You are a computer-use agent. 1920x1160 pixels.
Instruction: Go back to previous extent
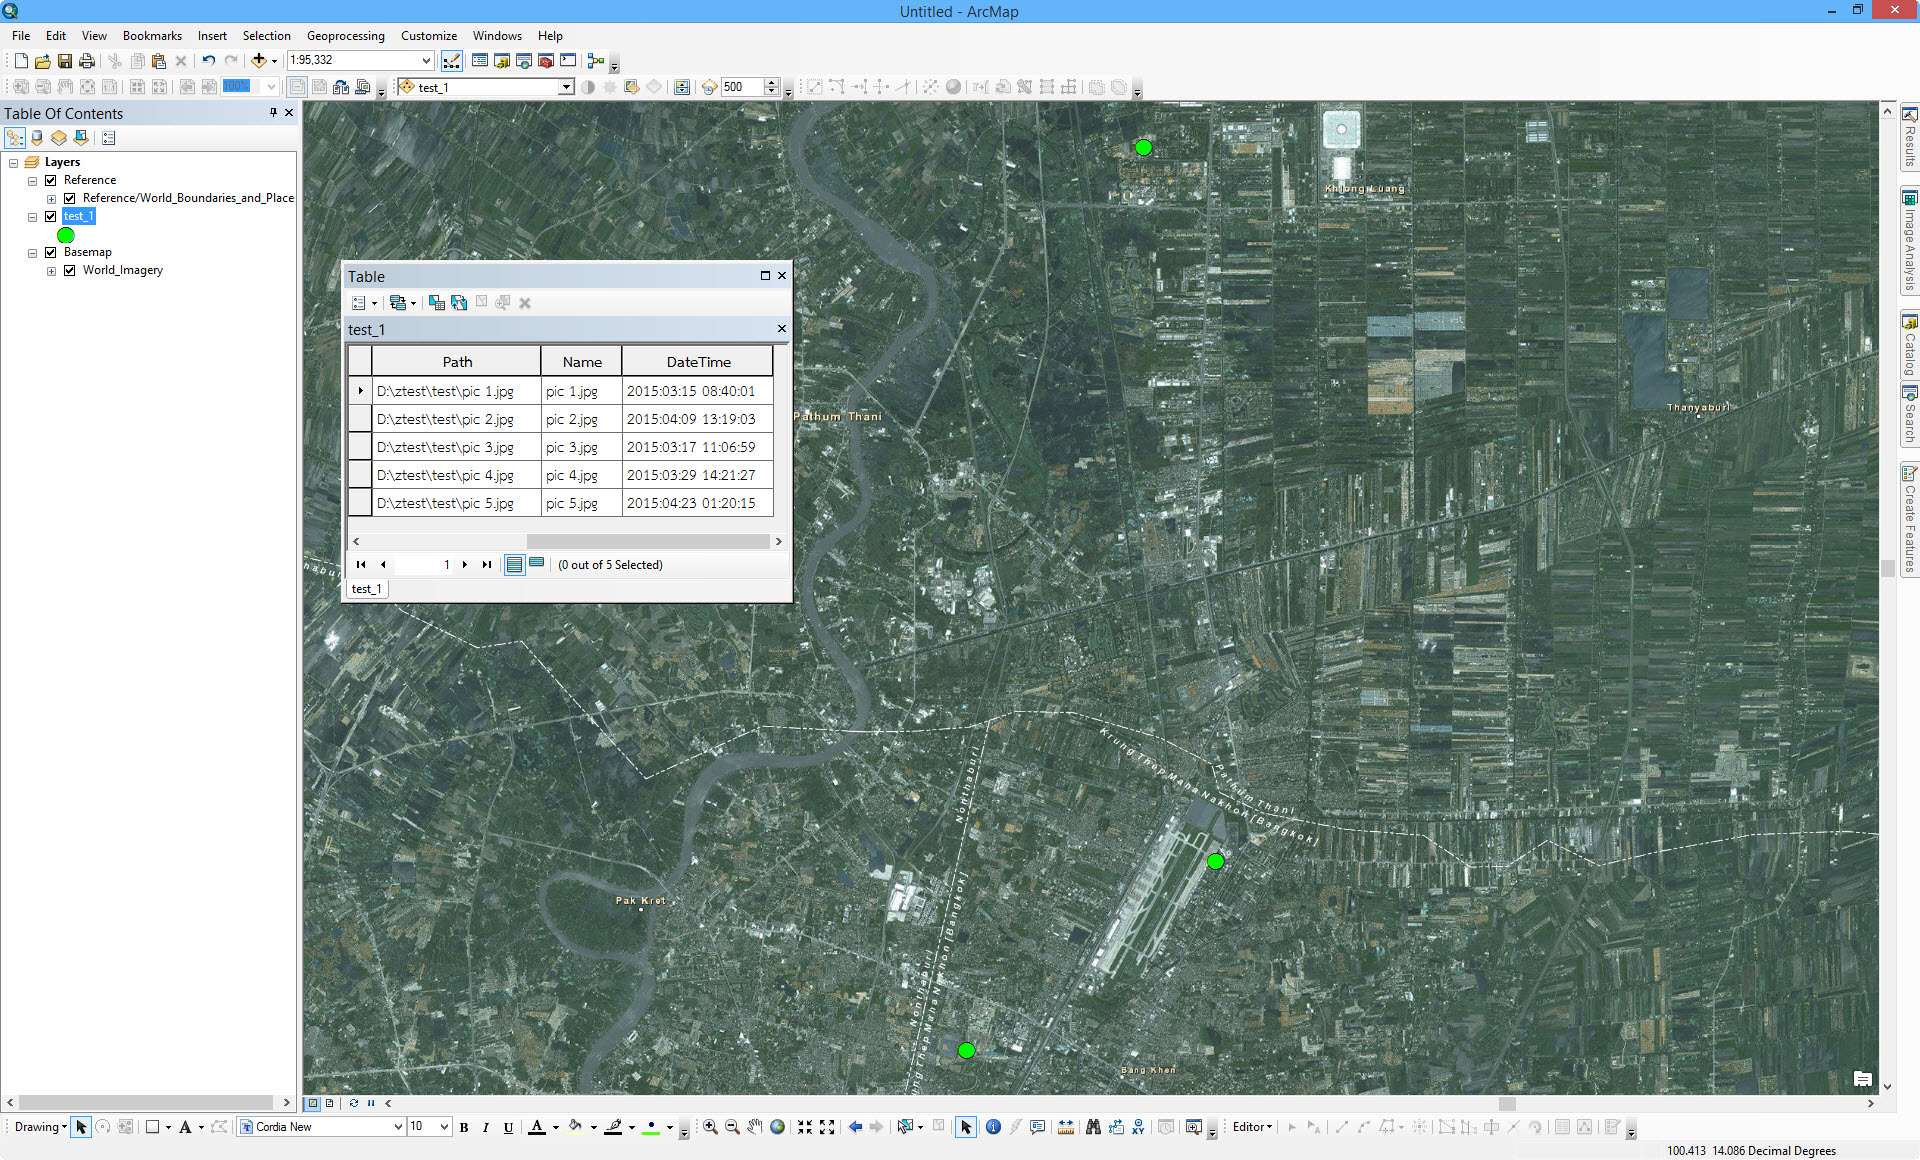tap(855, 1127)
